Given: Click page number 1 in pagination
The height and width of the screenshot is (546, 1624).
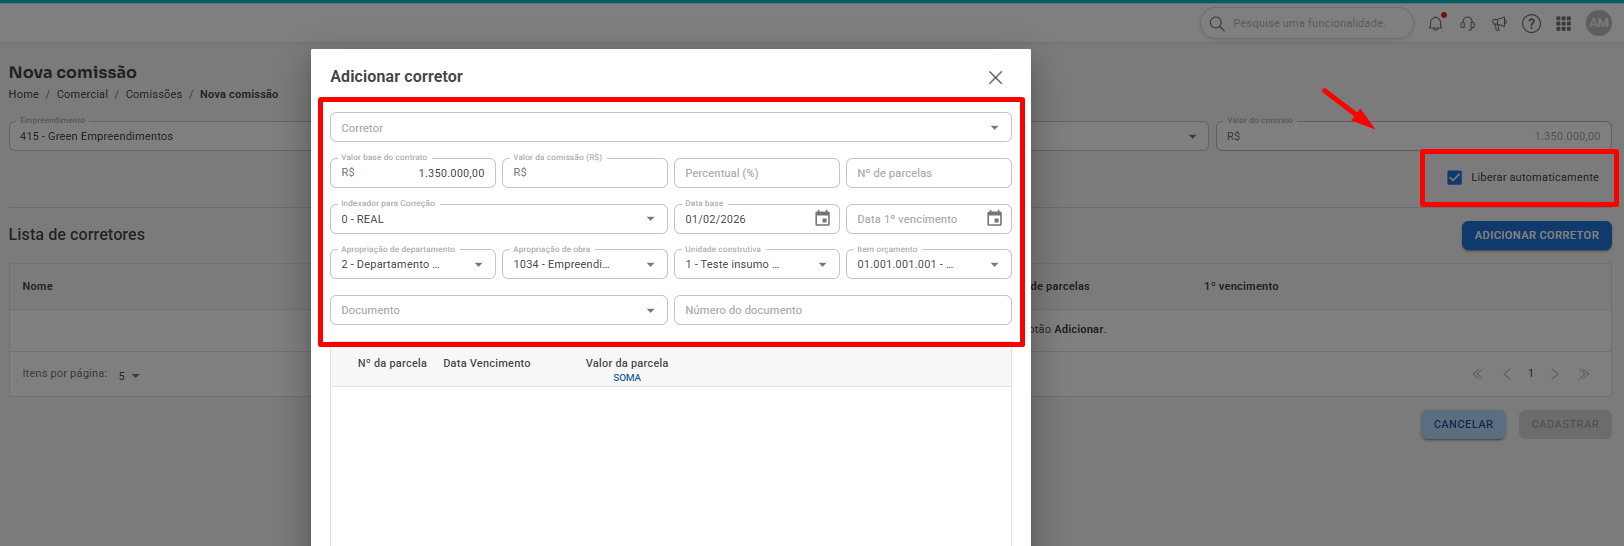Looking at the screenshot, I should (x=1531, y=374).
